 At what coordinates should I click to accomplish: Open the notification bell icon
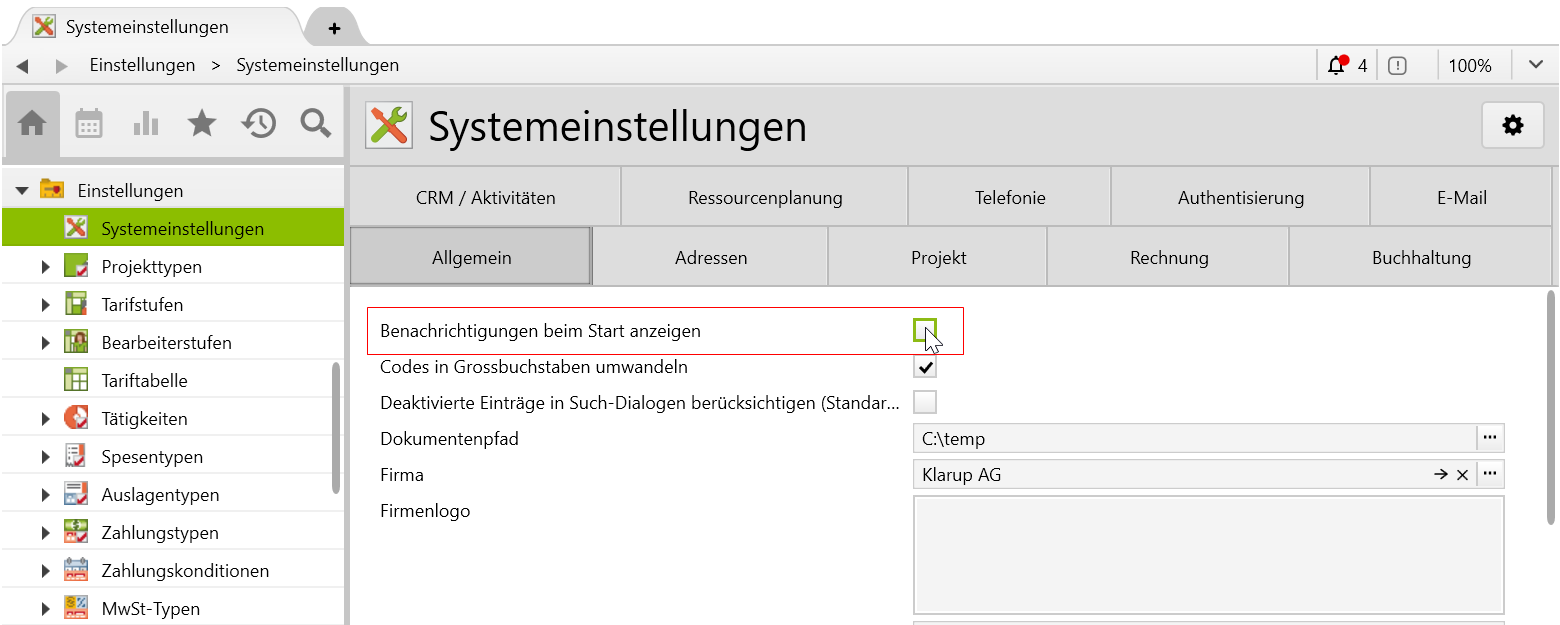tap(1336, 66)
